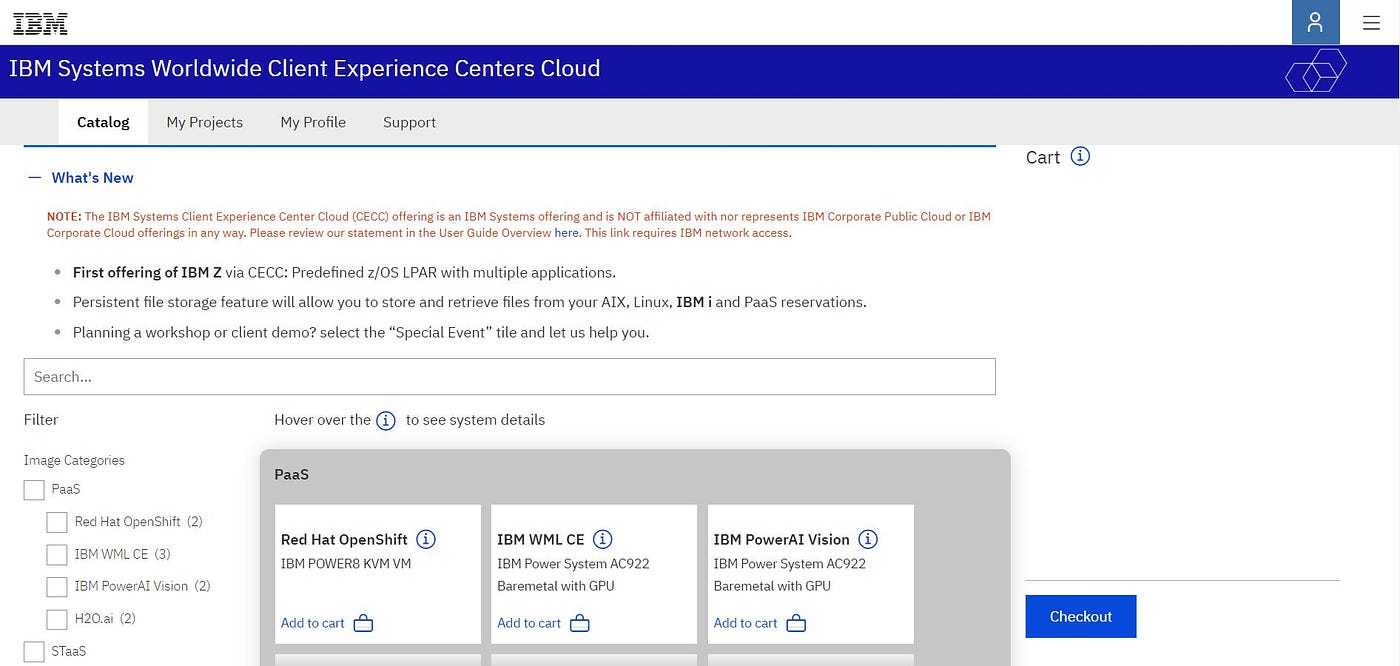Open the My Profile tab

click(x=313, y=122)
